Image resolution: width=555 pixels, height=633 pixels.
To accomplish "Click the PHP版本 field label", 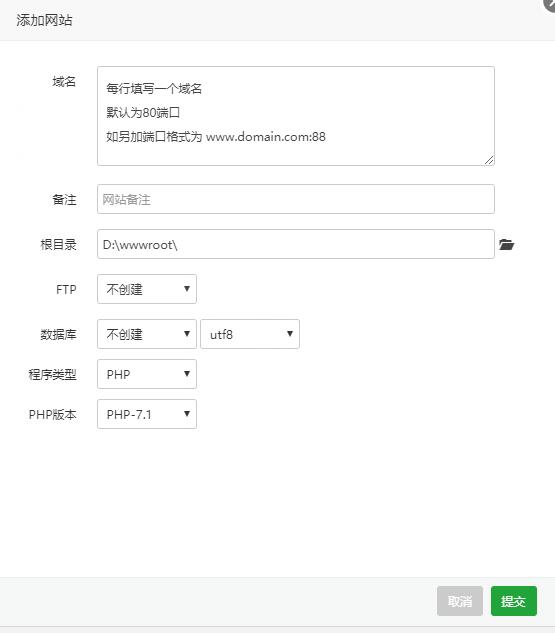I will (x=52, y=414).
